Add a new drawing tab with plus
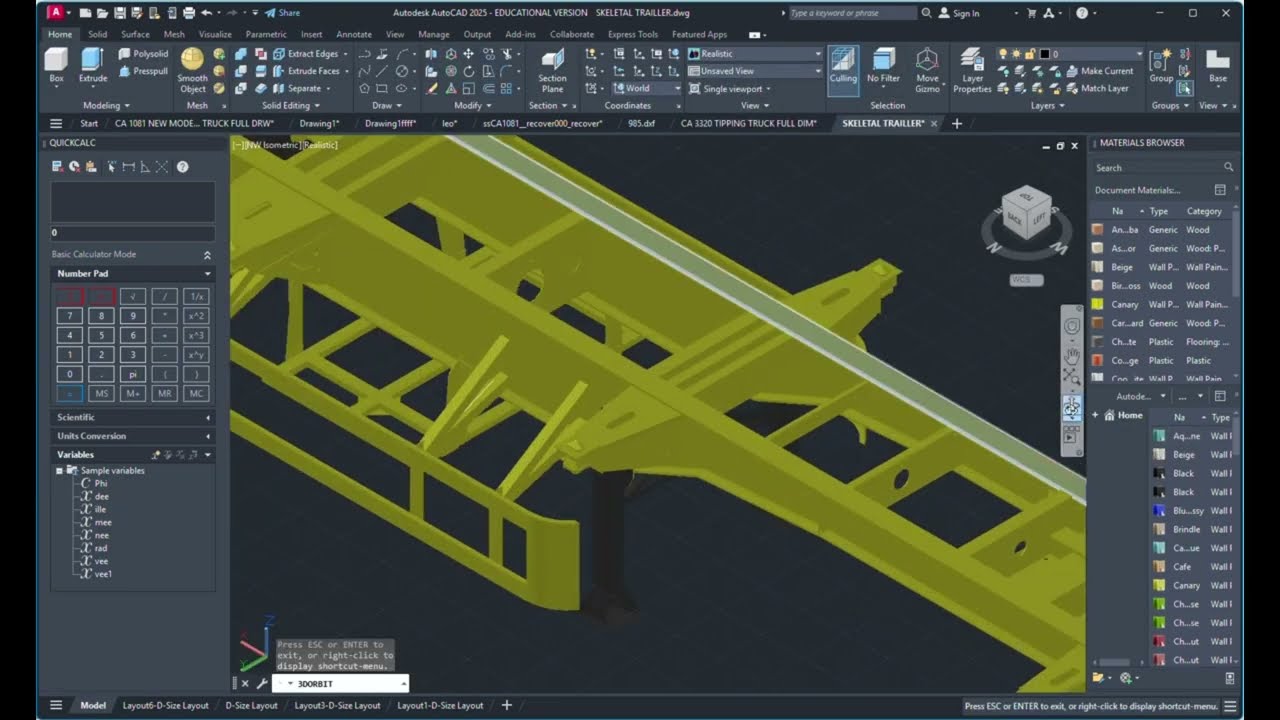The image size is (1280, 720). 957,123
